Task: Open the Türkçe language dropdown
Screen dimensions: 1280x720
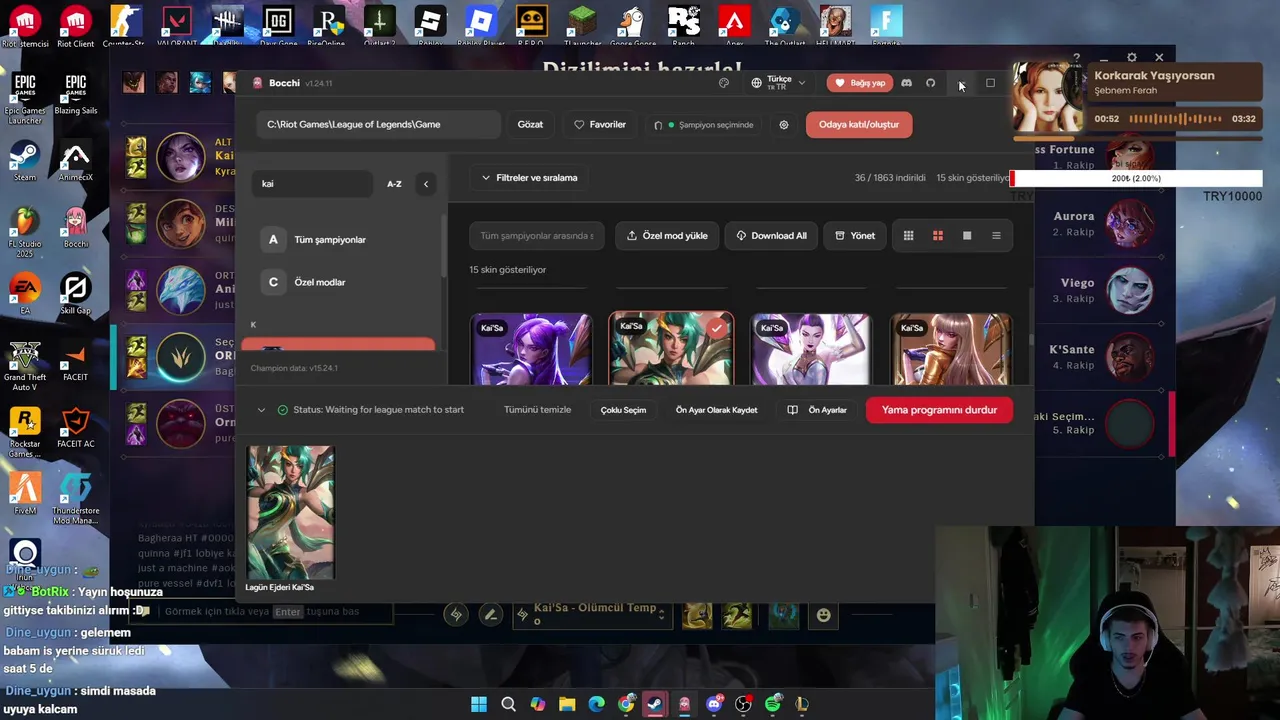Action: click(778, 83)
